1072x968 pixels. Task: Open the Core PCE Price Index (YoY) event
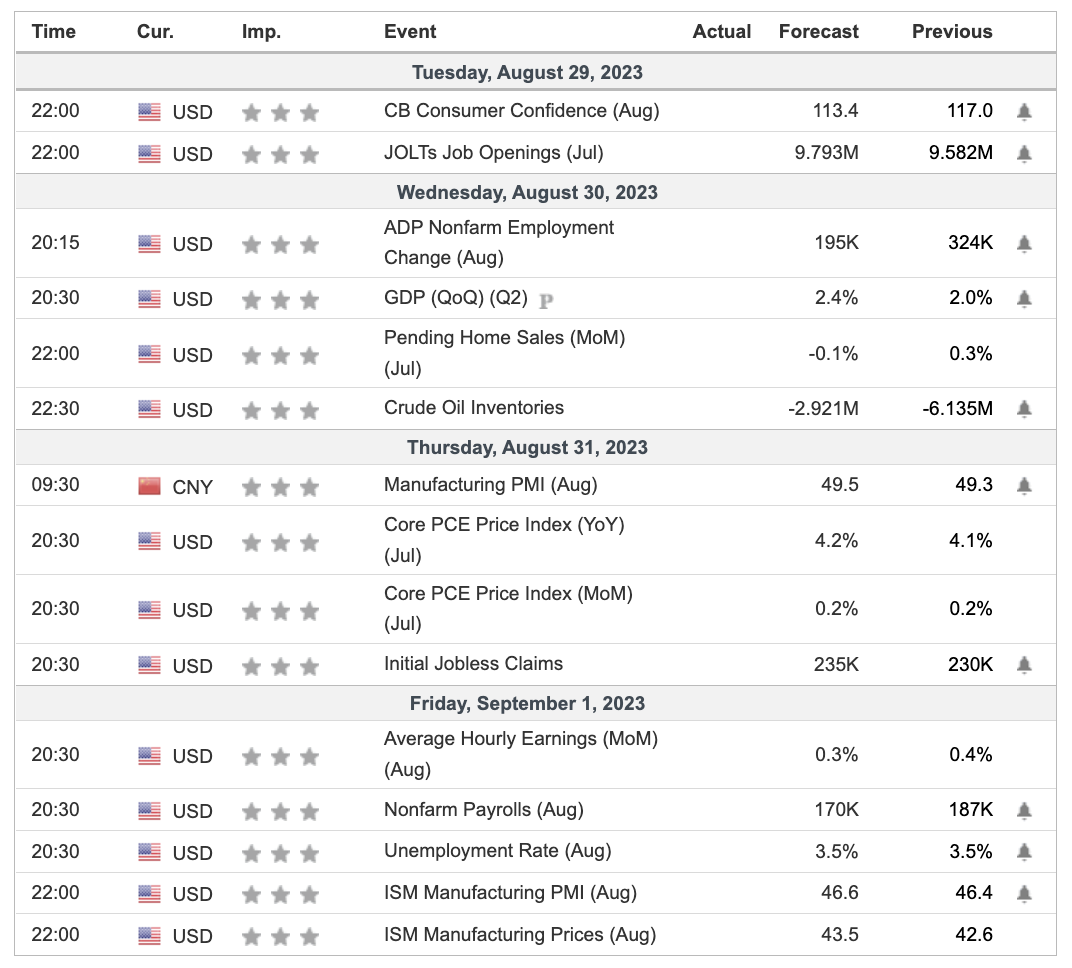(503, 524)
